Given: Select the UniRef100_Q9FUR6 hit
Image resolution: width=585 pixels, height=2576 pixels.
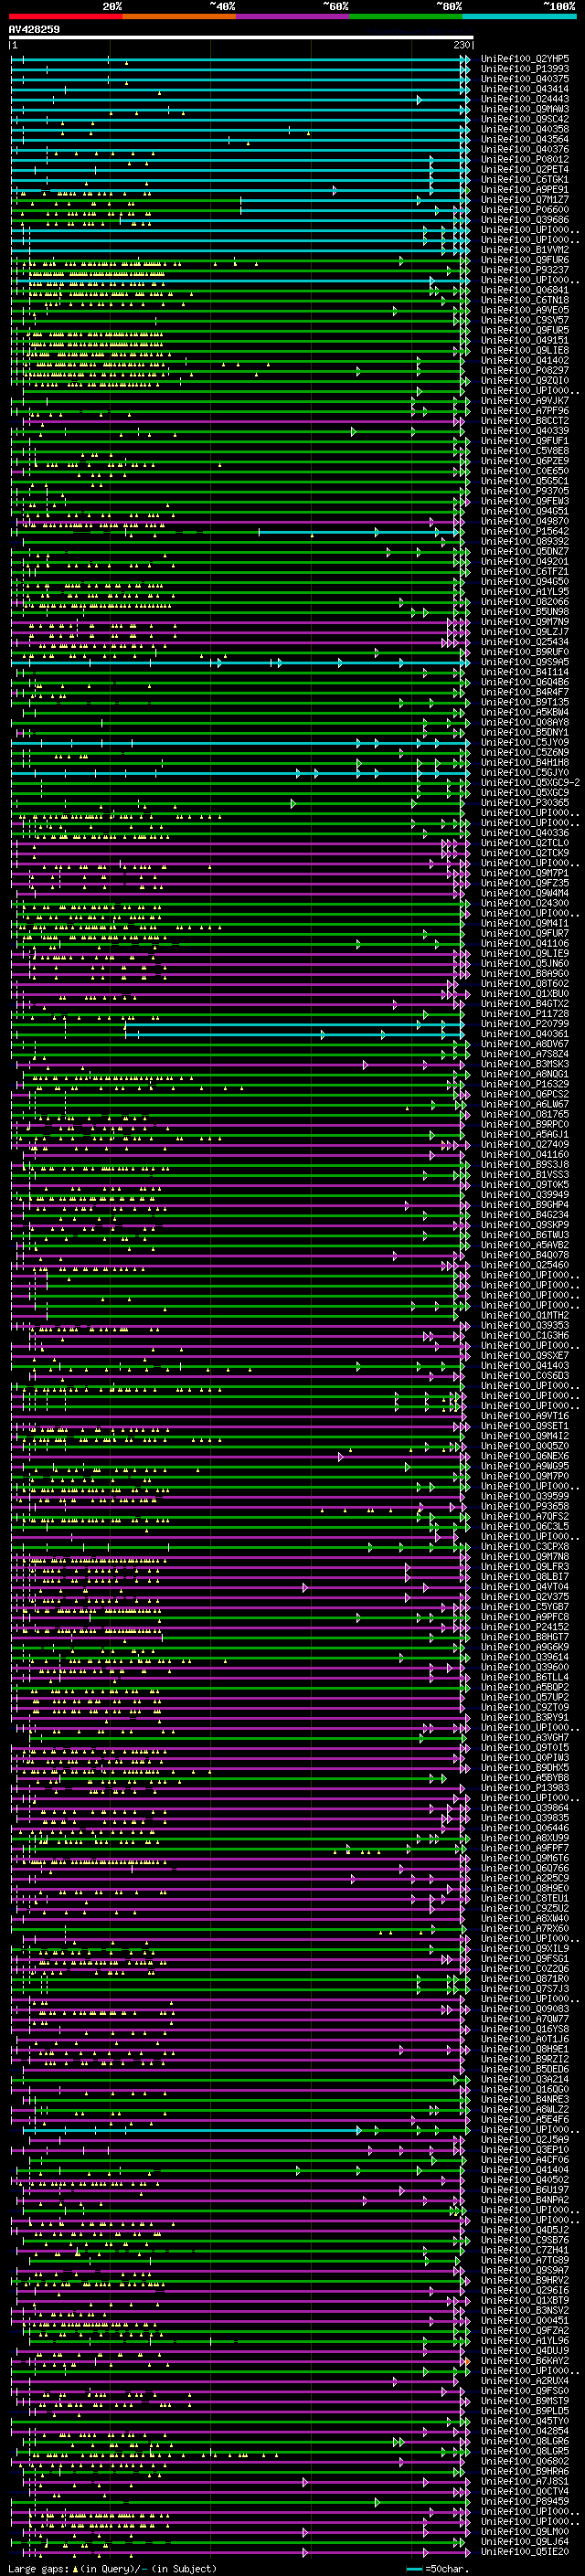Looking at the screenshot, I should click(x=525, y=260).
